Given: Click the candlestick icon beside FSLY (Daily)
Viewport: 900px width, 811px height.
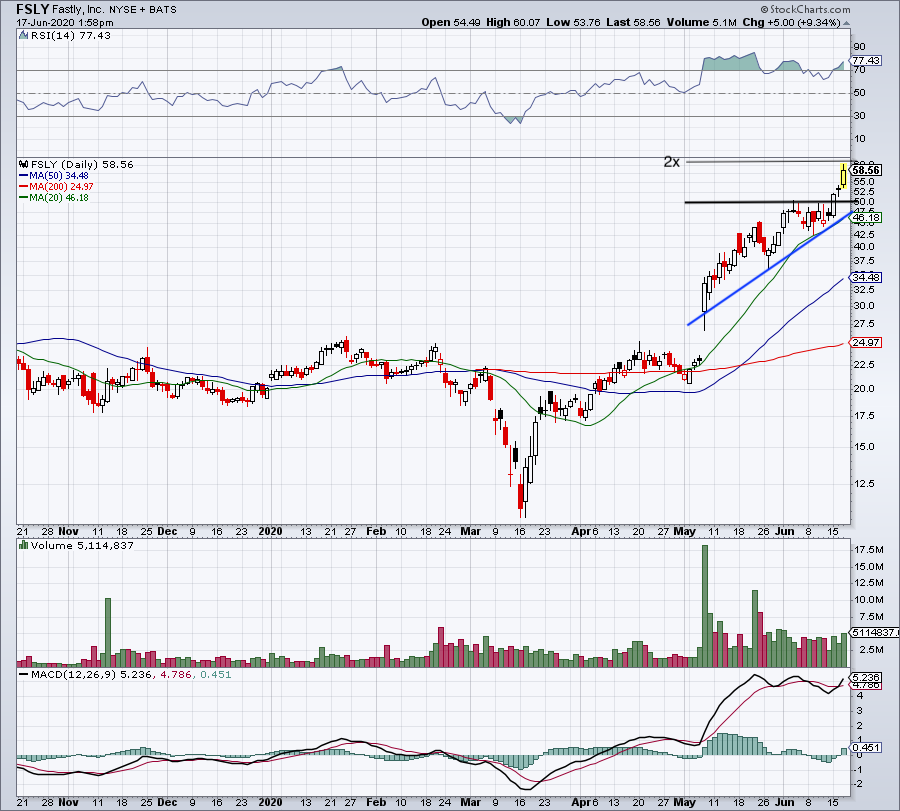Looking at the screenshot, I should pyautogui.click(x=24, y=164).
